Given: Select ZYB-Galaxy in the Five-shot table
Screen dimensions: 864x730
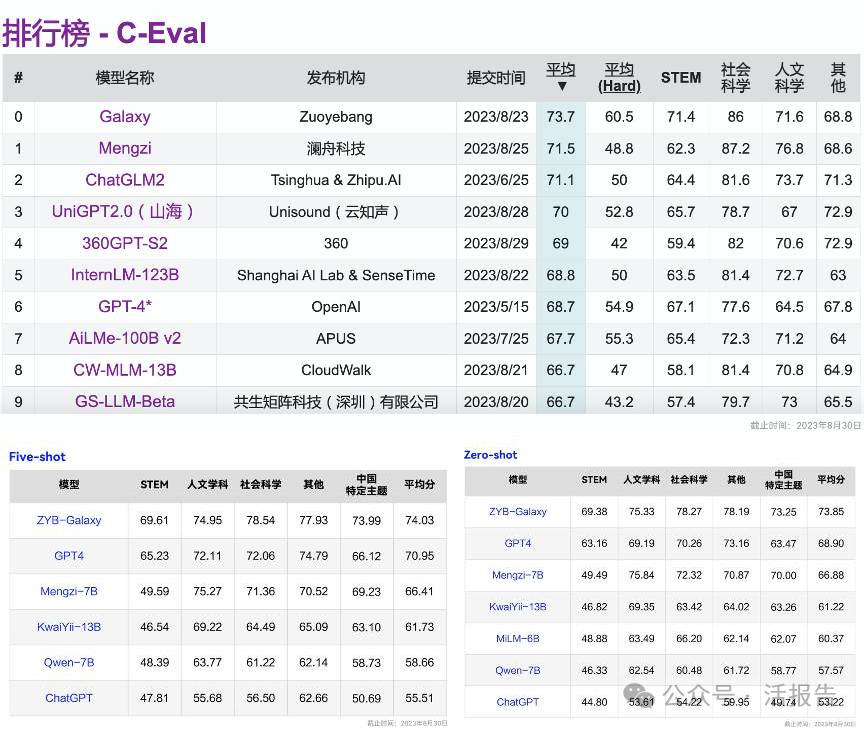Looking at the screenshot, I should coord(68,520).
